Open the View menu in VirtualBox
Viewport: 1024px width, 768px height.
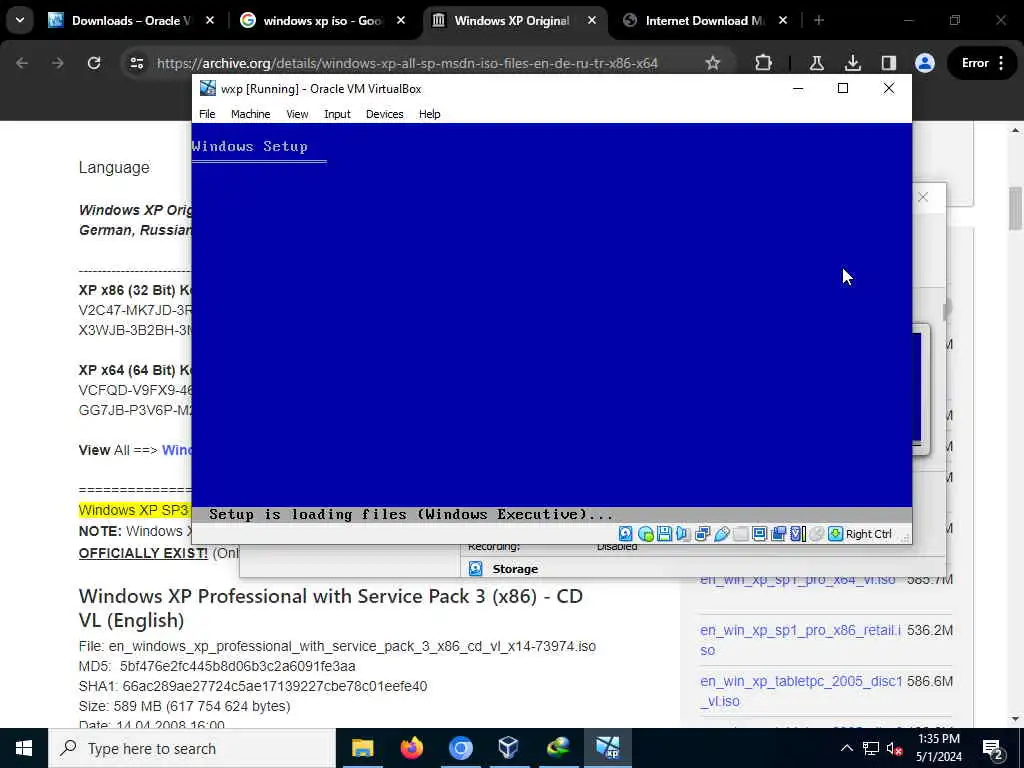point(296,114)
